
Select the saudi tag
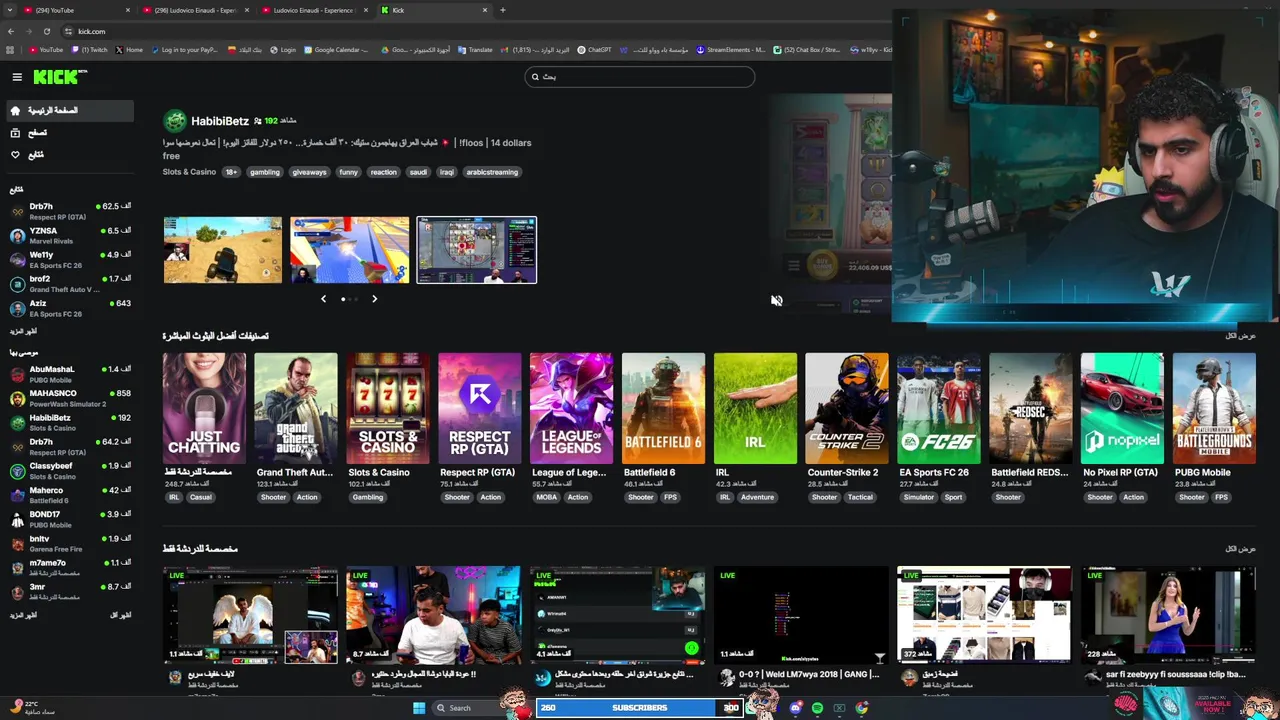click(418, 172)
